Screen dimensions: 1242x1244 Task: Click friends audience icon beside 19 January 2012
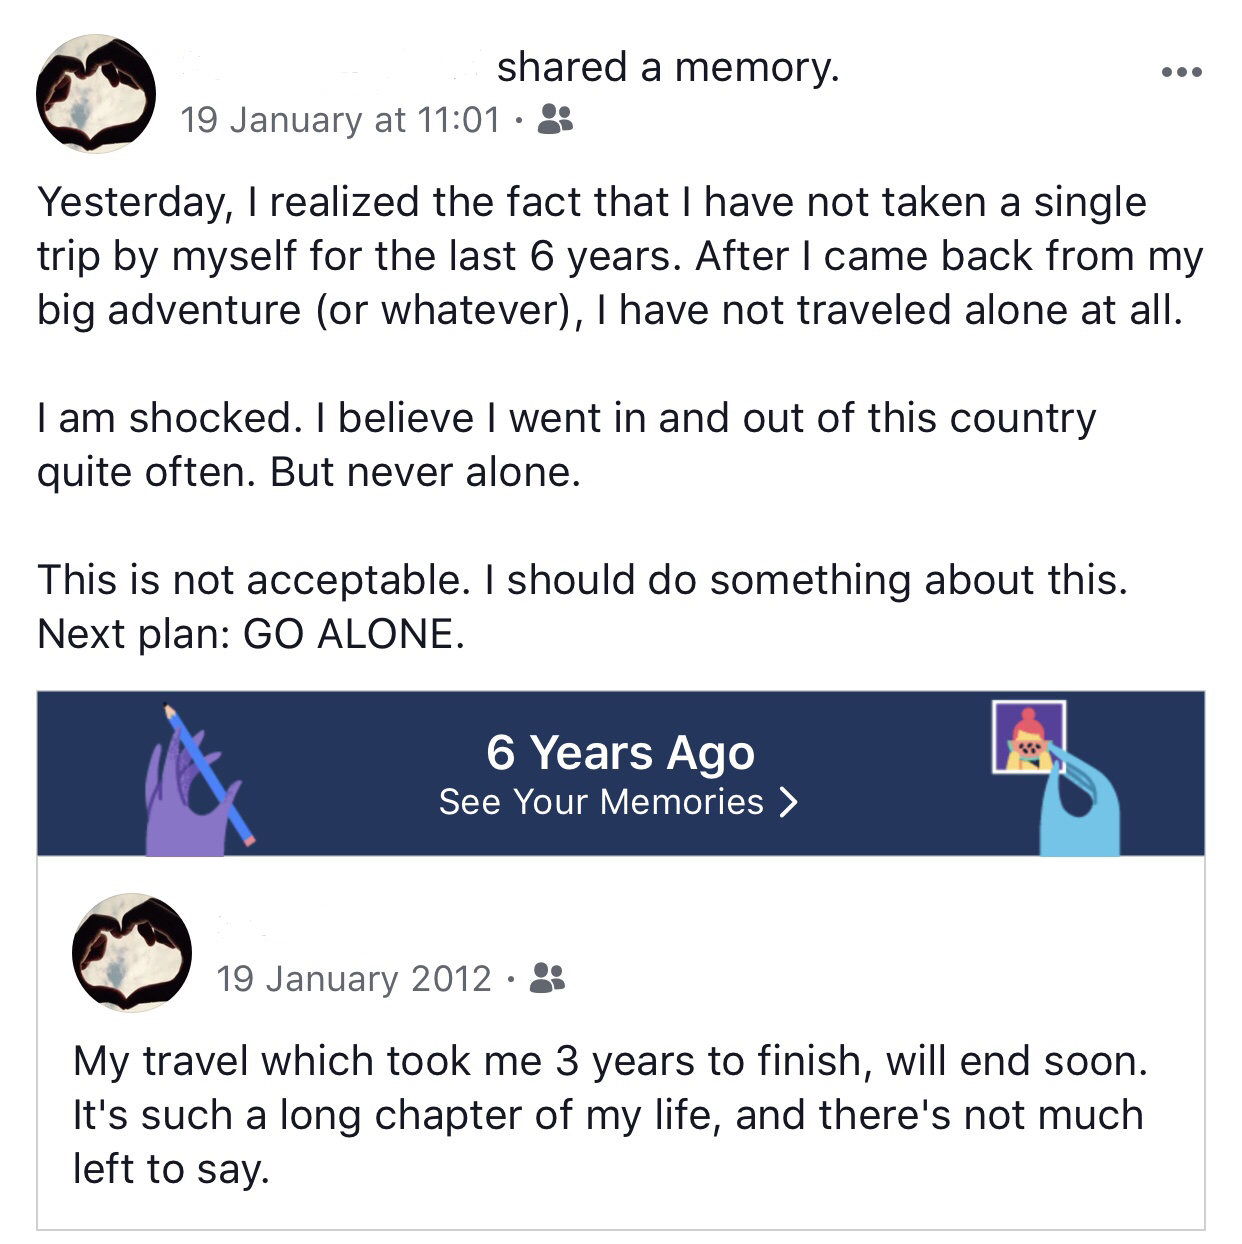pos(547,977)
